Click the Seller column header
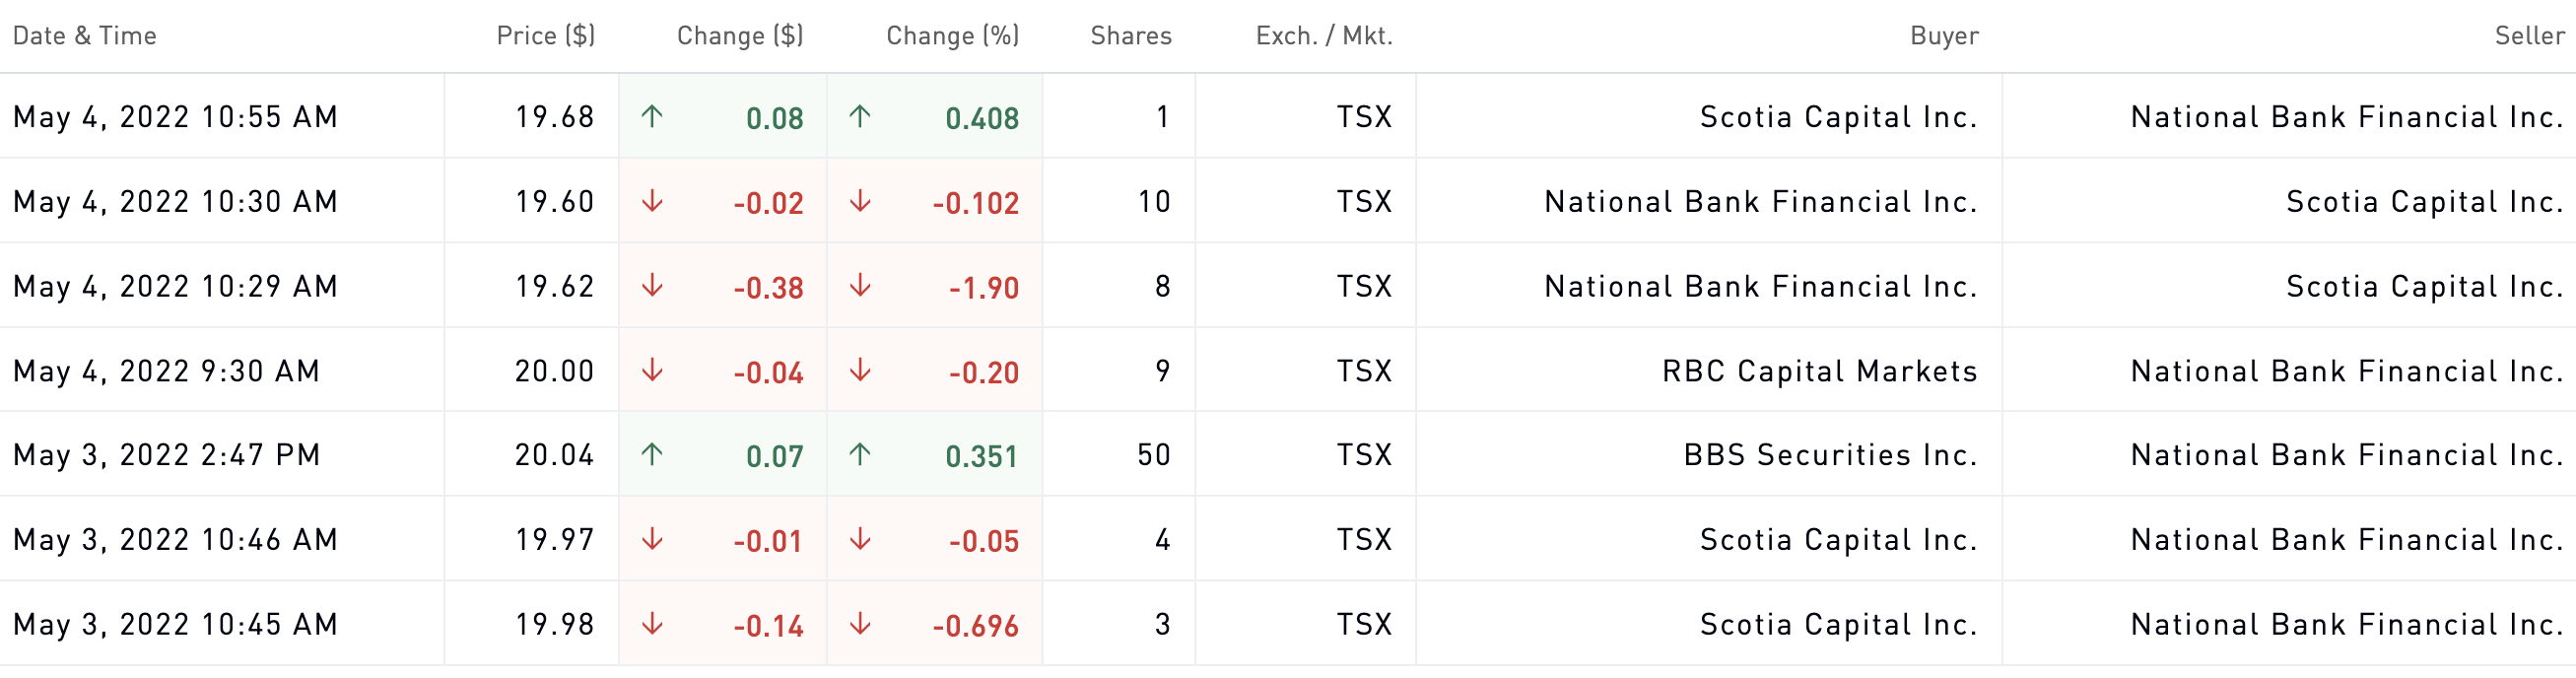 [x=2529, y=36]
